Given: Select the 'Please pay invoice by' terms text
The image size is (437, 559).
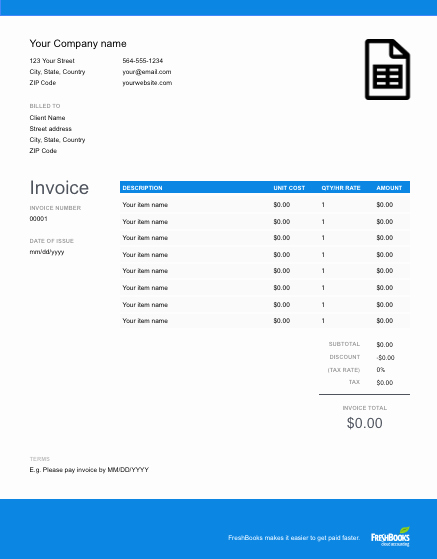Looking at the screenshot, I should [89, 470].
